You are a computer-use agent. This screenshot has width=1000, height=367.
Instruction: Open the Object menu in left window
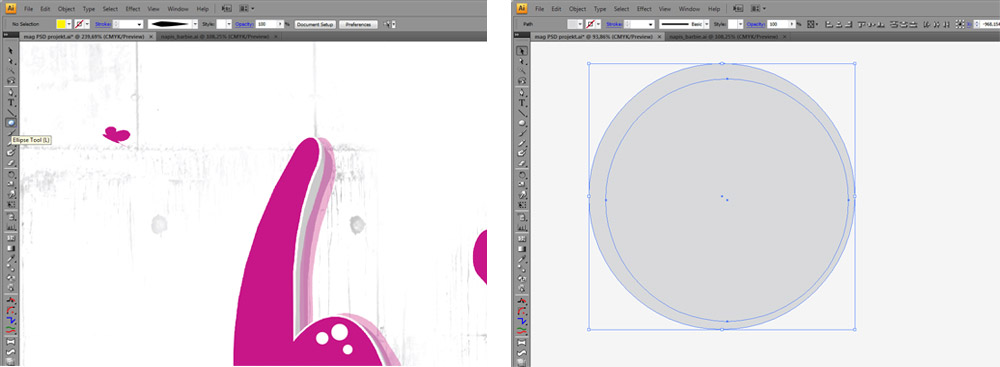[x=66, y=9]
